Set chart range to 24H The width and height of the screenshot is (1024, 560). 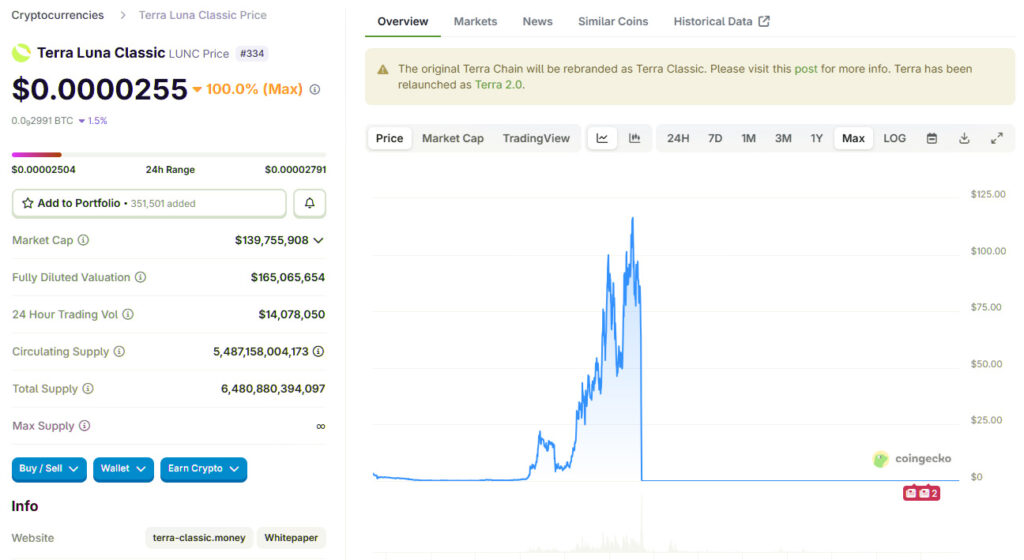tap(678, 138)
